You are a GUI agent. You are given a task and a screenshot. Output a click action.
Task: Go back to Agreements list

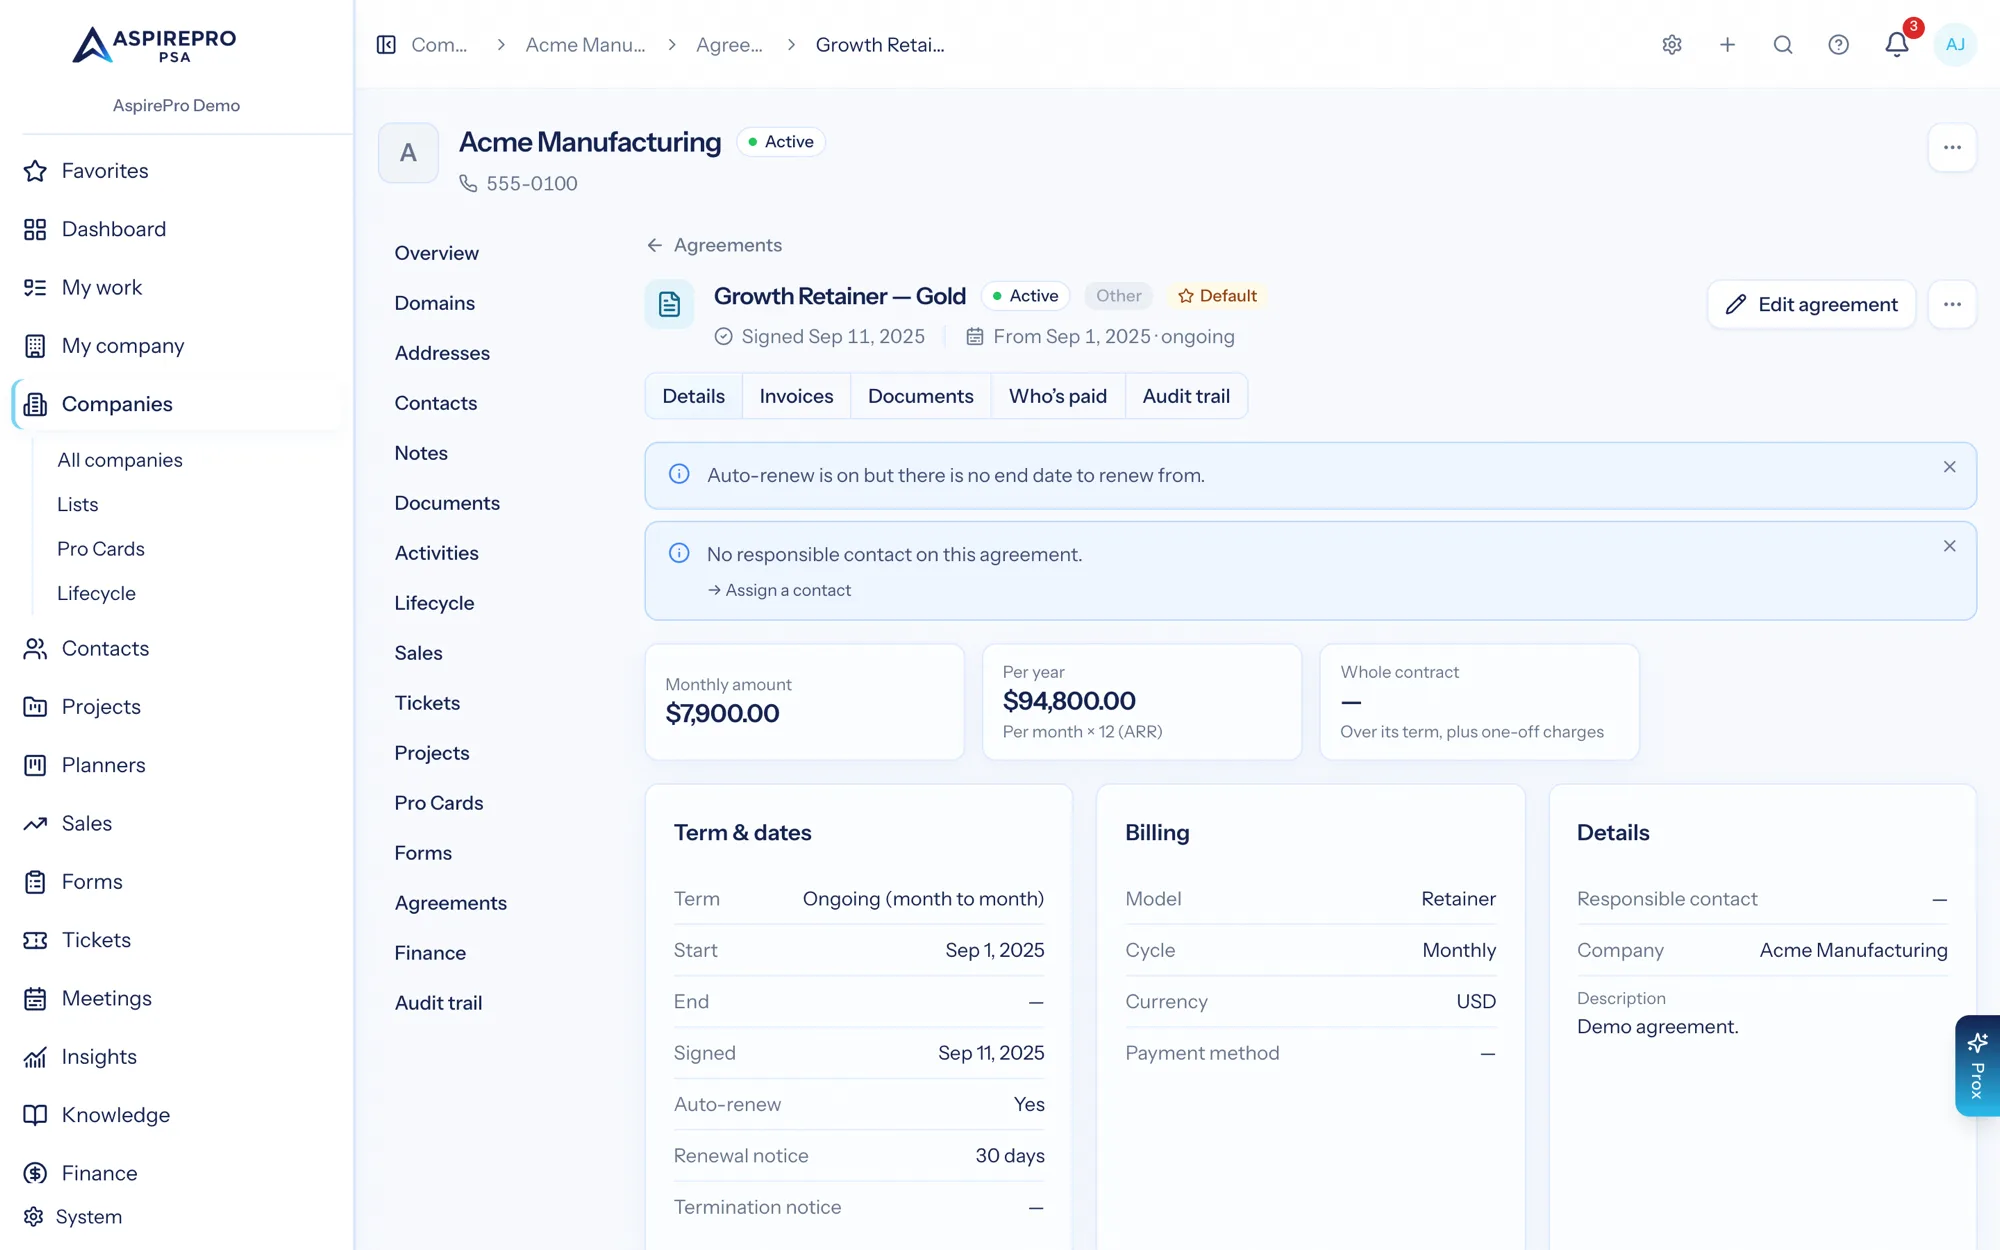(x=714, y=245)
